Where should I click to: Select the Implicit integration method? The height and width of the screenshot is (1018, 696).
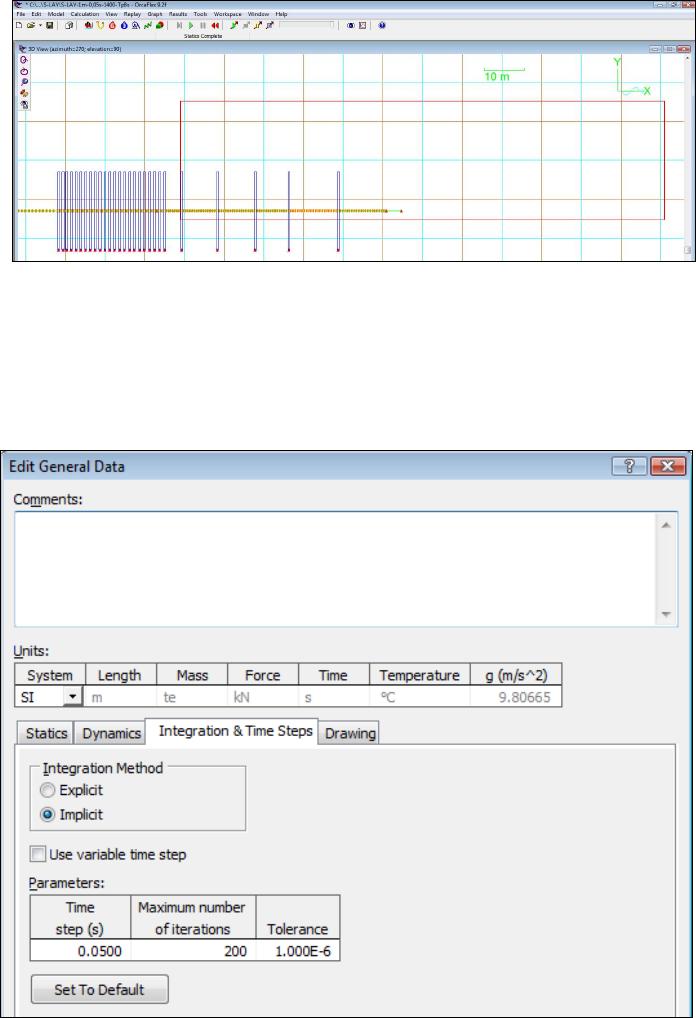click(49, 814)
